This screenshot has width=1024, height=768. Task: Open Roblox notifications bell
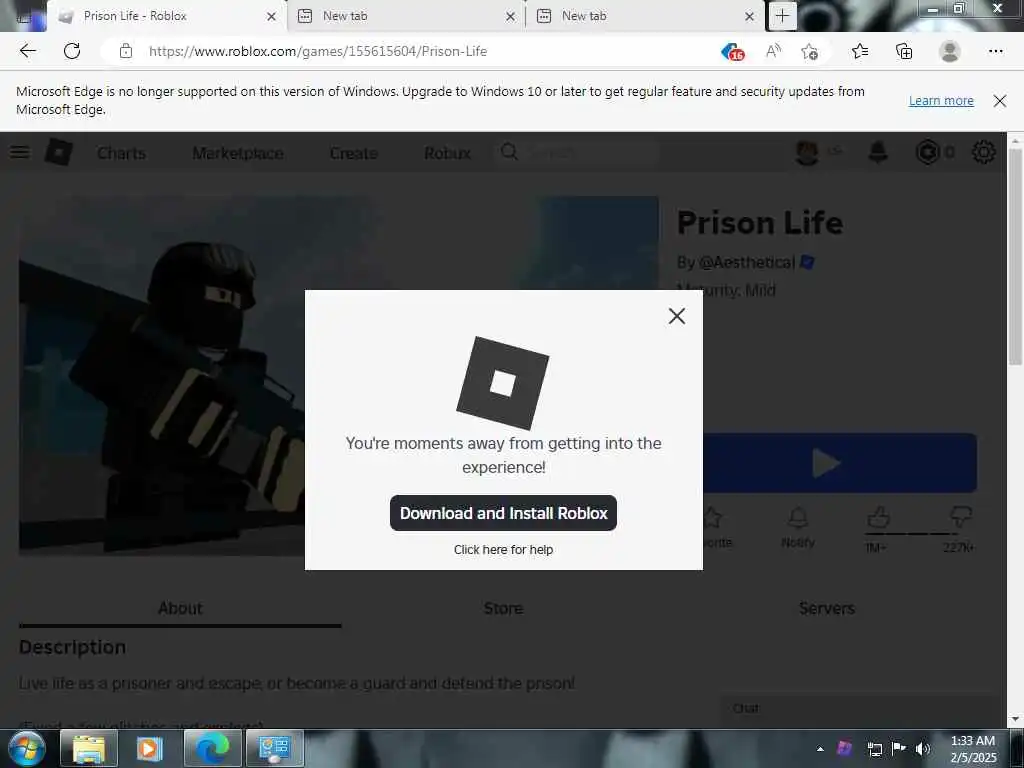[878, 152]
